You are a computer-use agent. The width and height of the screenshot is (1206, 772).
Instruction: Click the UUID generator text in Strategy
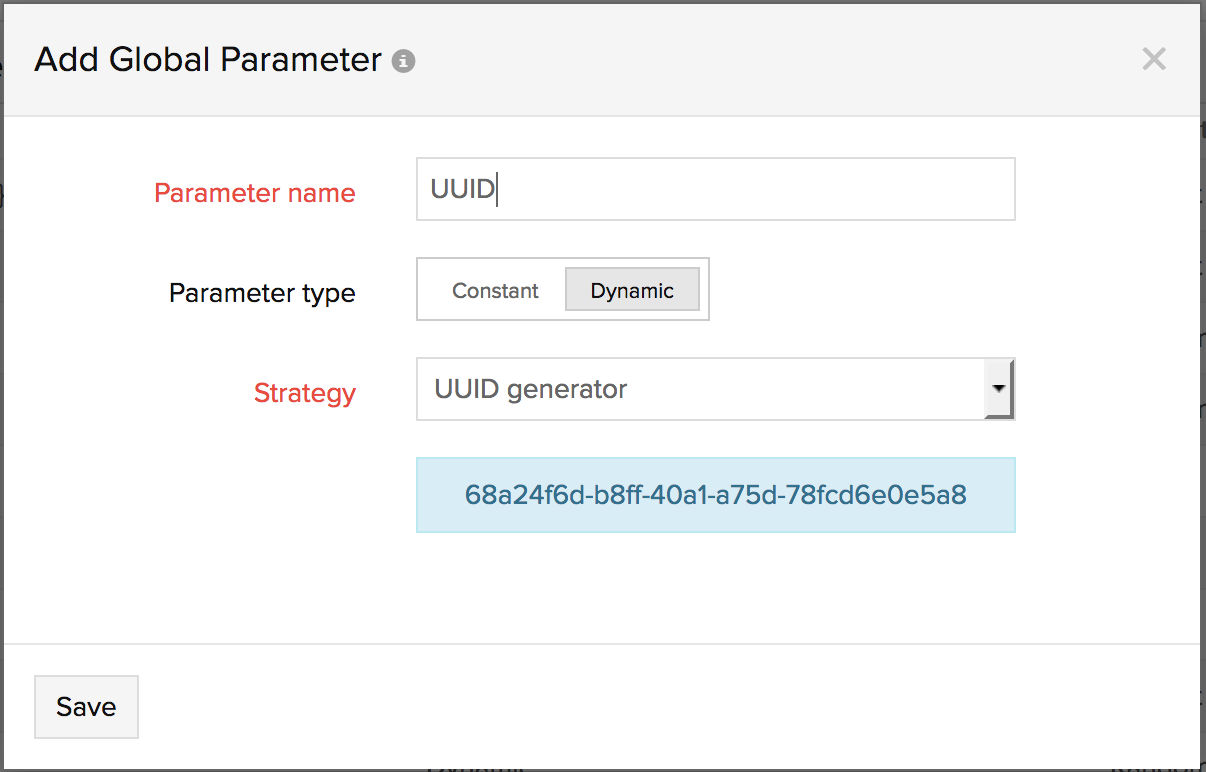[530, 389]
